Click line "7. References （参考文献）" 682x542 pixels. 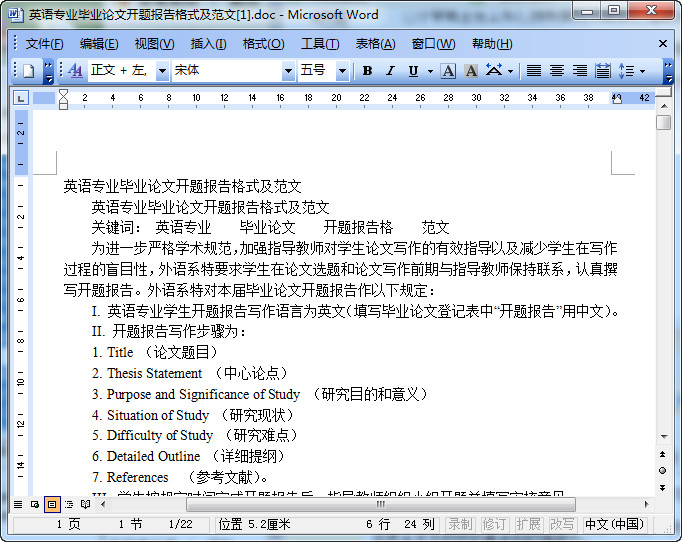tap(180, 477)
